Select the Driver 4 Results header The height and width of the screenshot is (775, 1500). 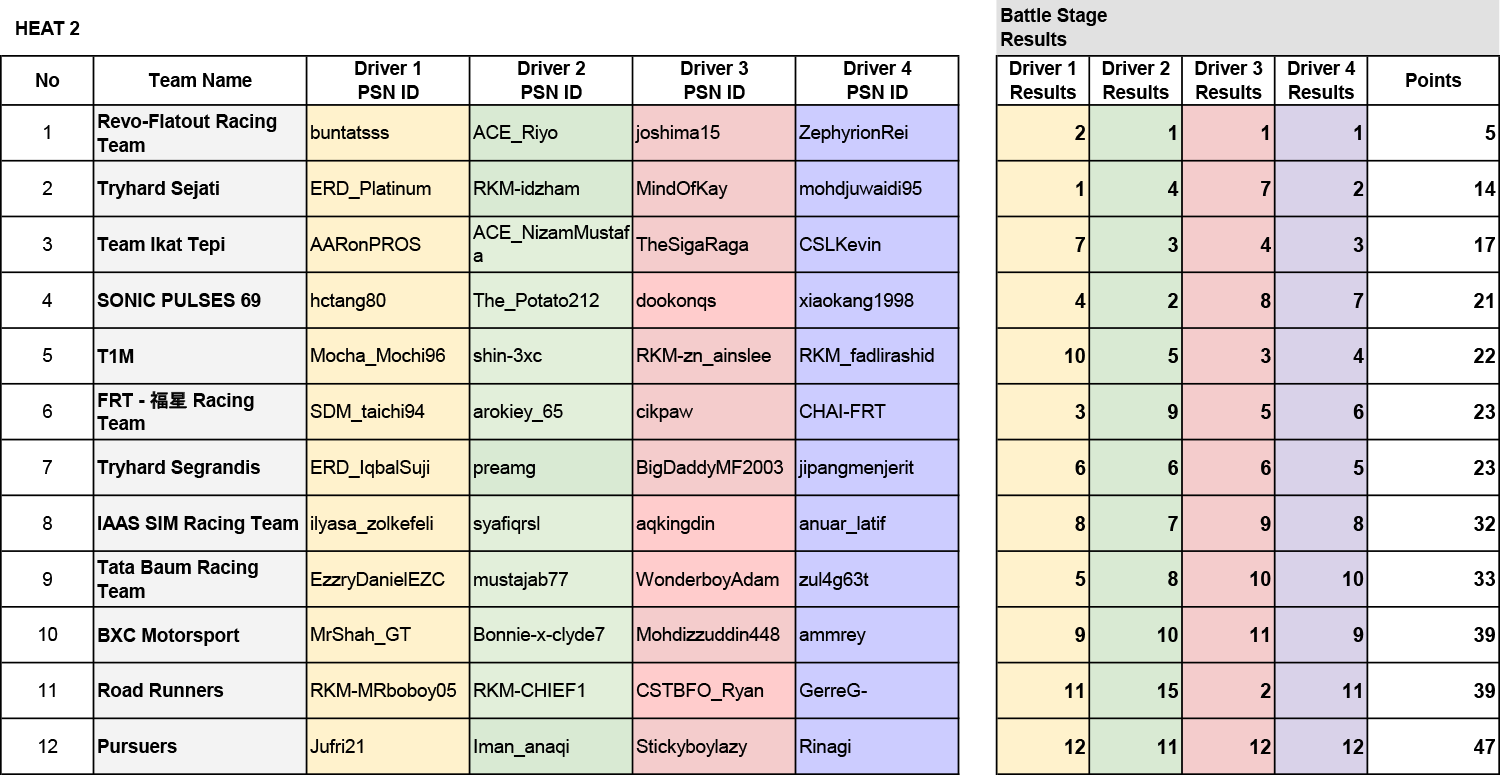click(1321, 80)
